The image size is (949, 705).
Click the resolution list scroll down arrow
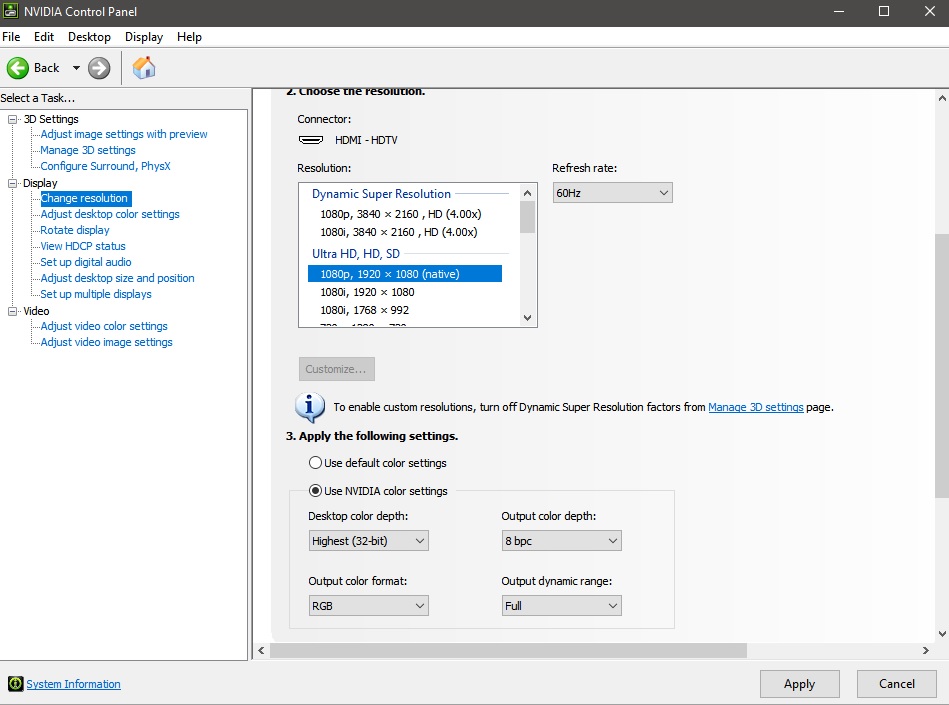[528, 318]
